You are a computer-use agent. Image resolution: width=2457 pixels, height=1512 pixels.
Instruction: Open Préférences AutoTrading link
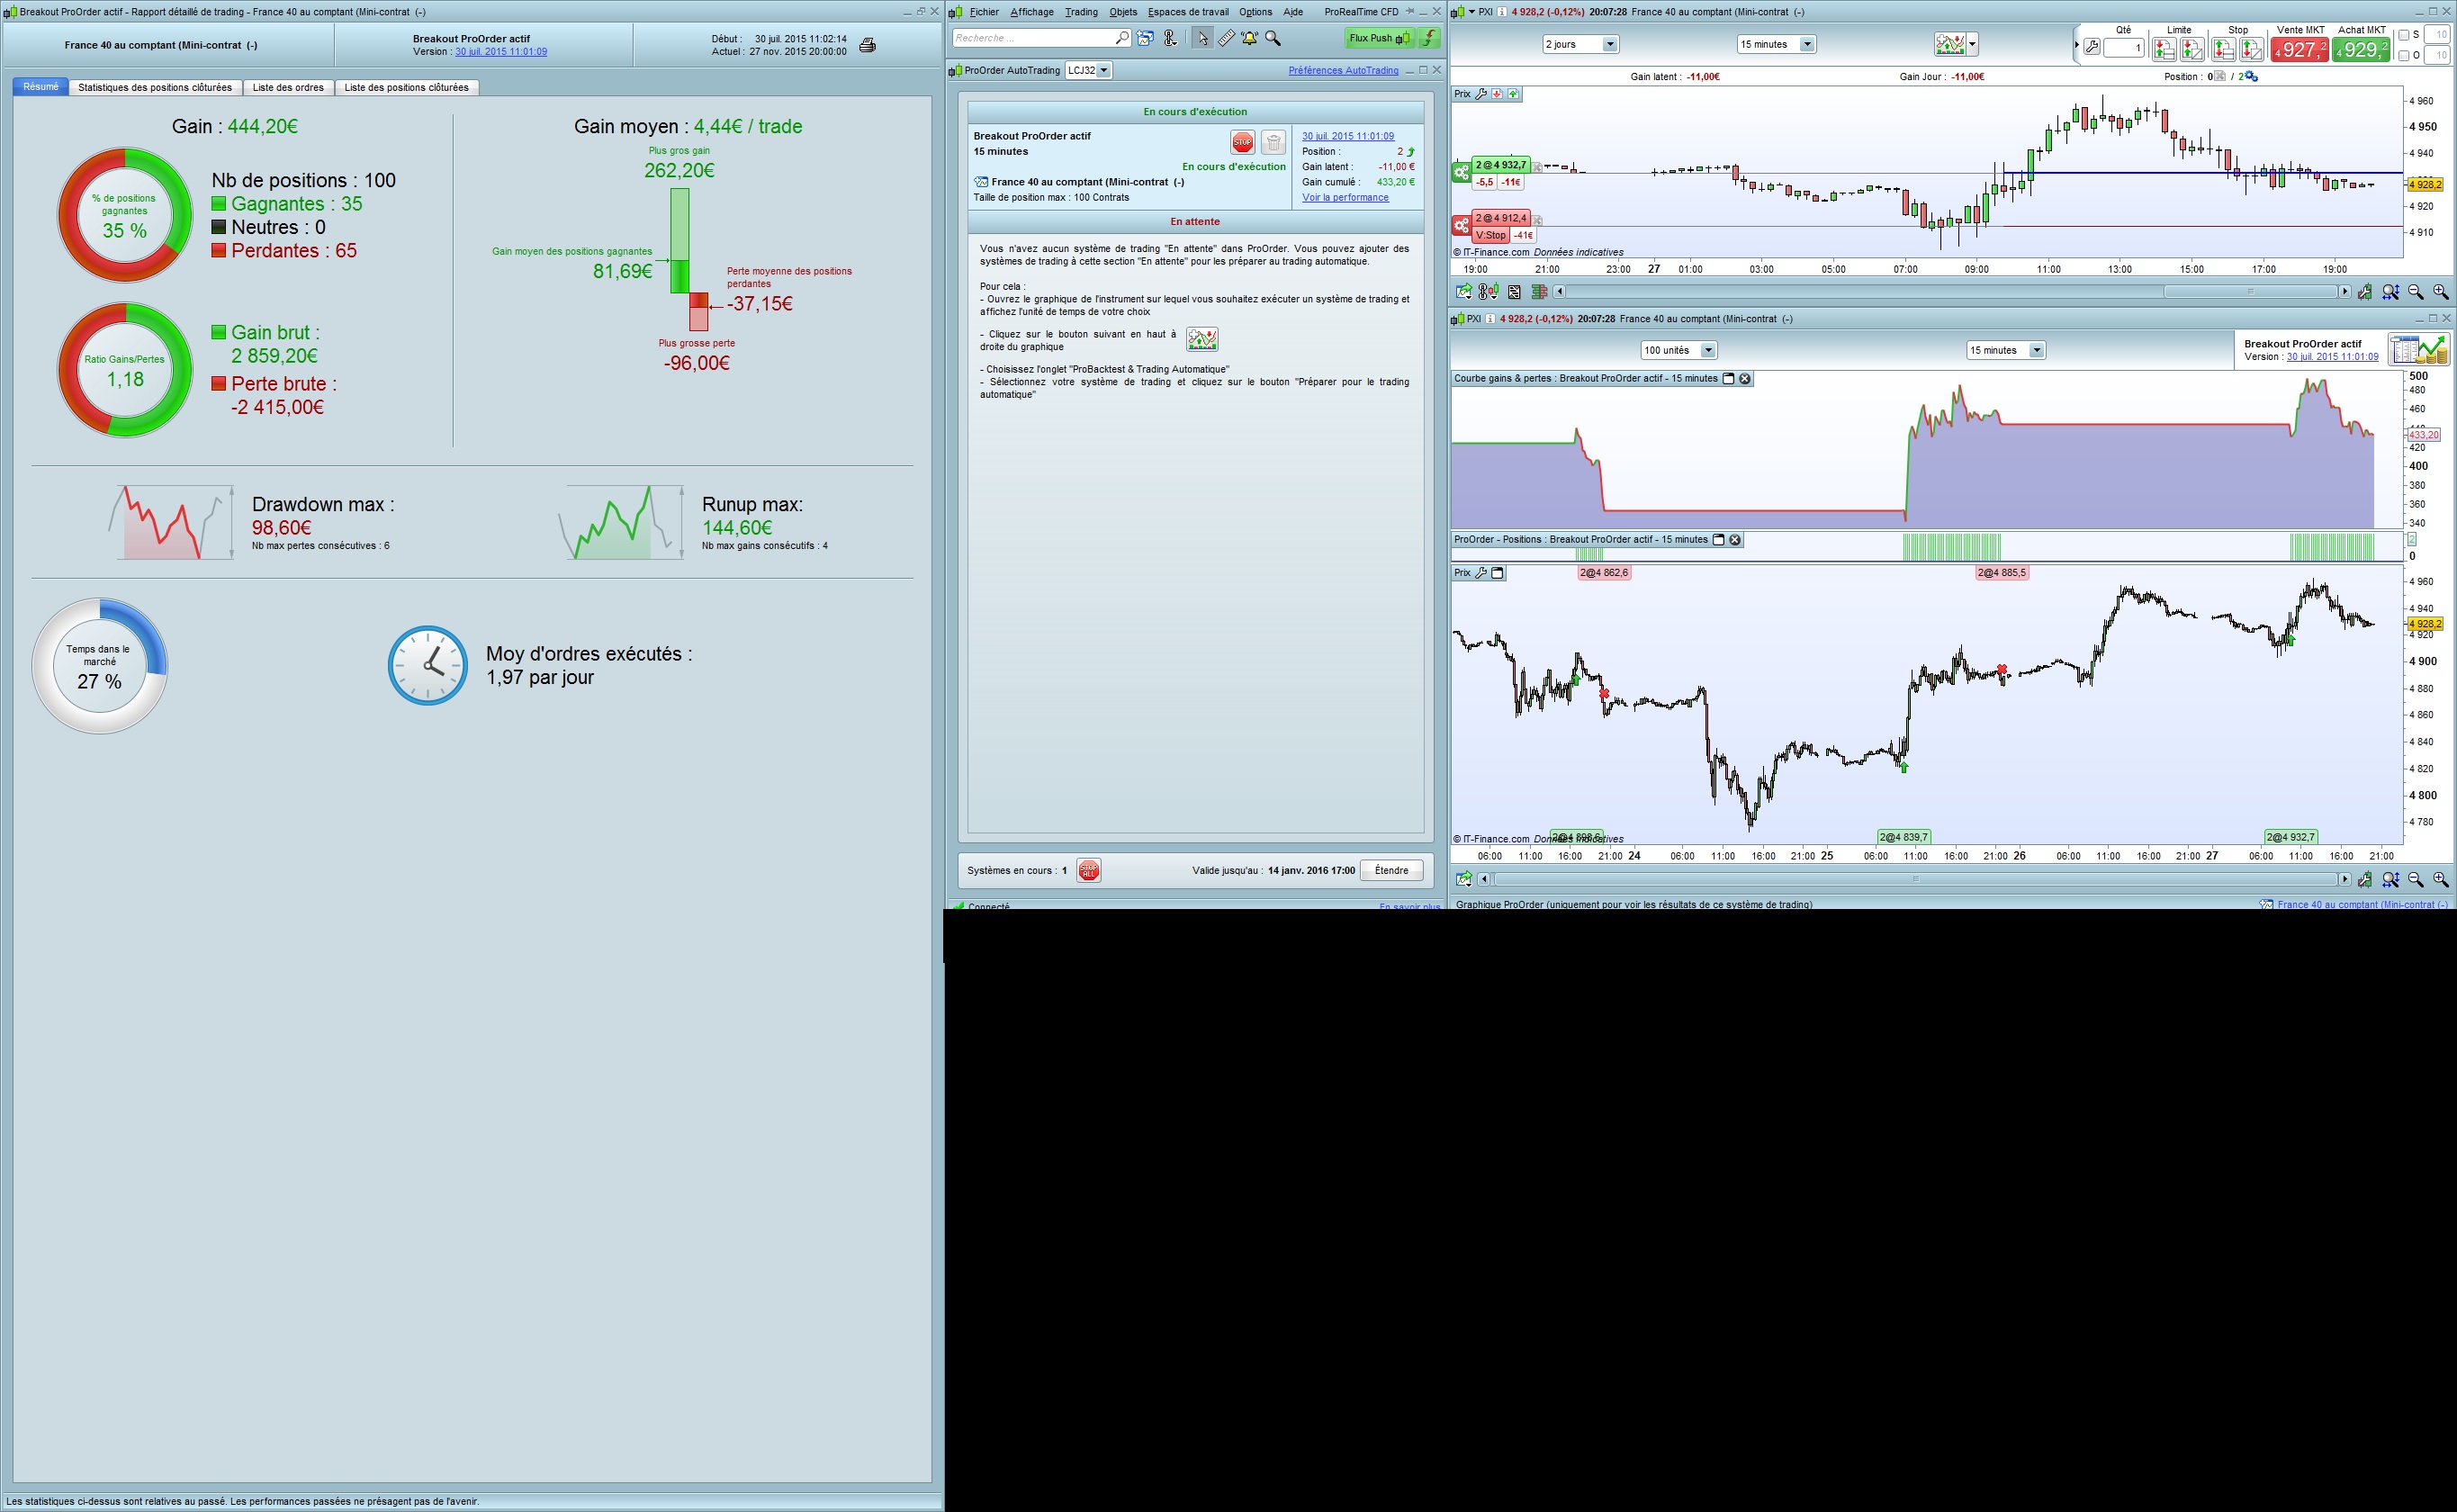tap(1343, 71)
